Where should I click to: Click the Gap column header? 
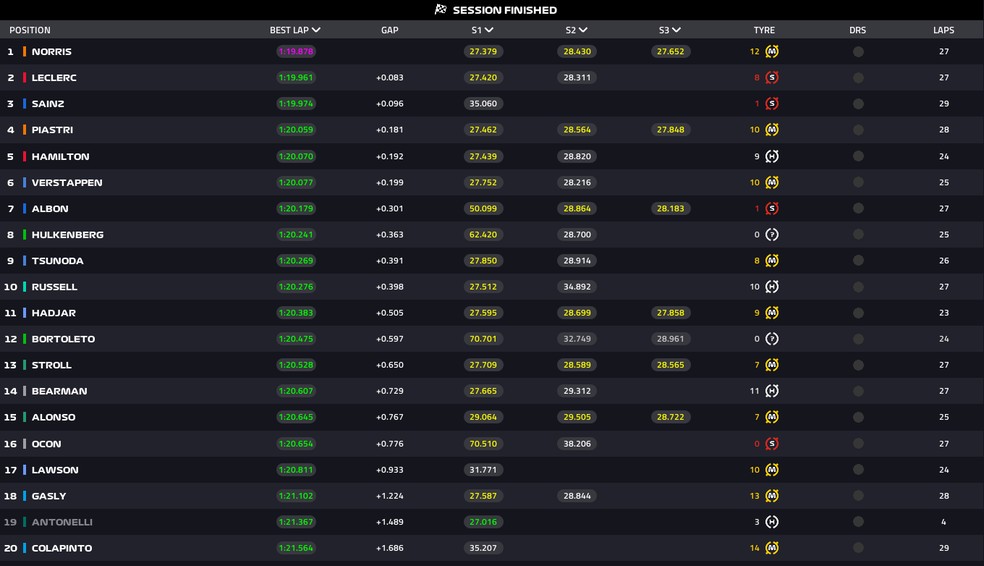[x=390, y=29]
